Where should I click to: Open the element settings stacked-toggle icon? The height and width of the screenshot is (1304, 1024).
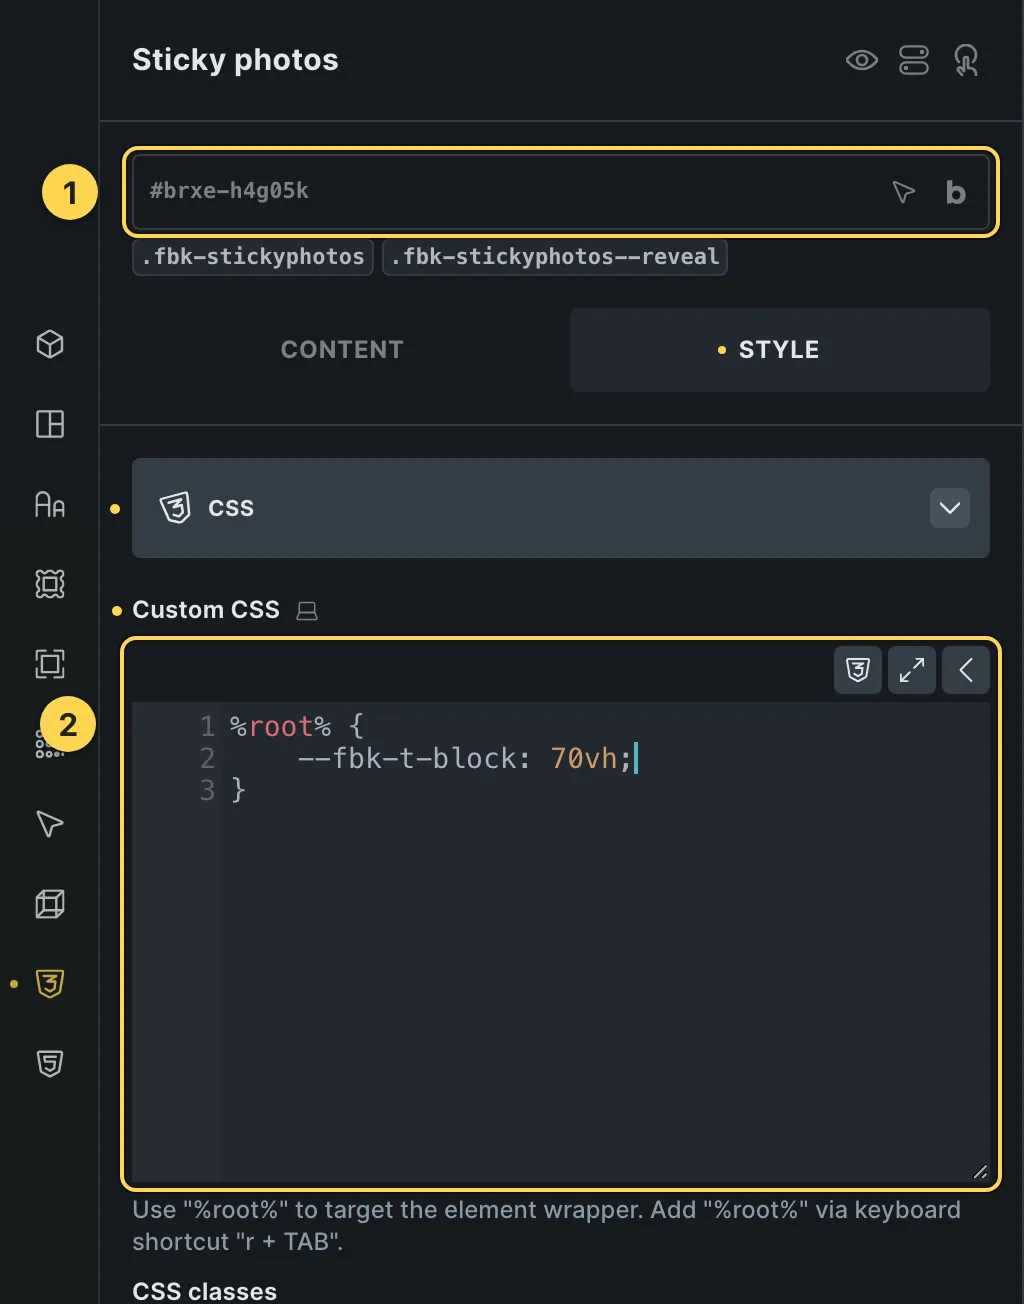point(914,60)
